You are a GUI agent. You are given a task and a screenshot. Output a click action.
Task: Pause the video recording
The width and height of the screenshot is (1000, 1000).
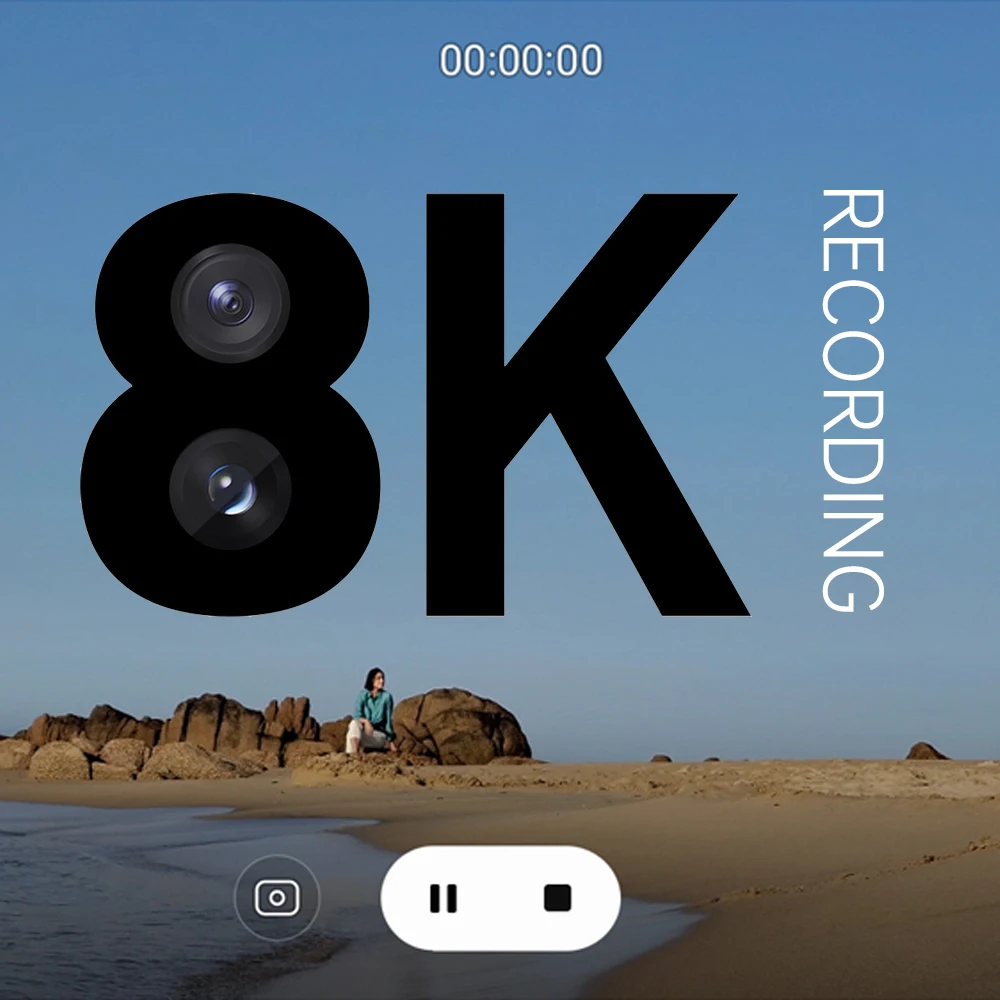443,898
